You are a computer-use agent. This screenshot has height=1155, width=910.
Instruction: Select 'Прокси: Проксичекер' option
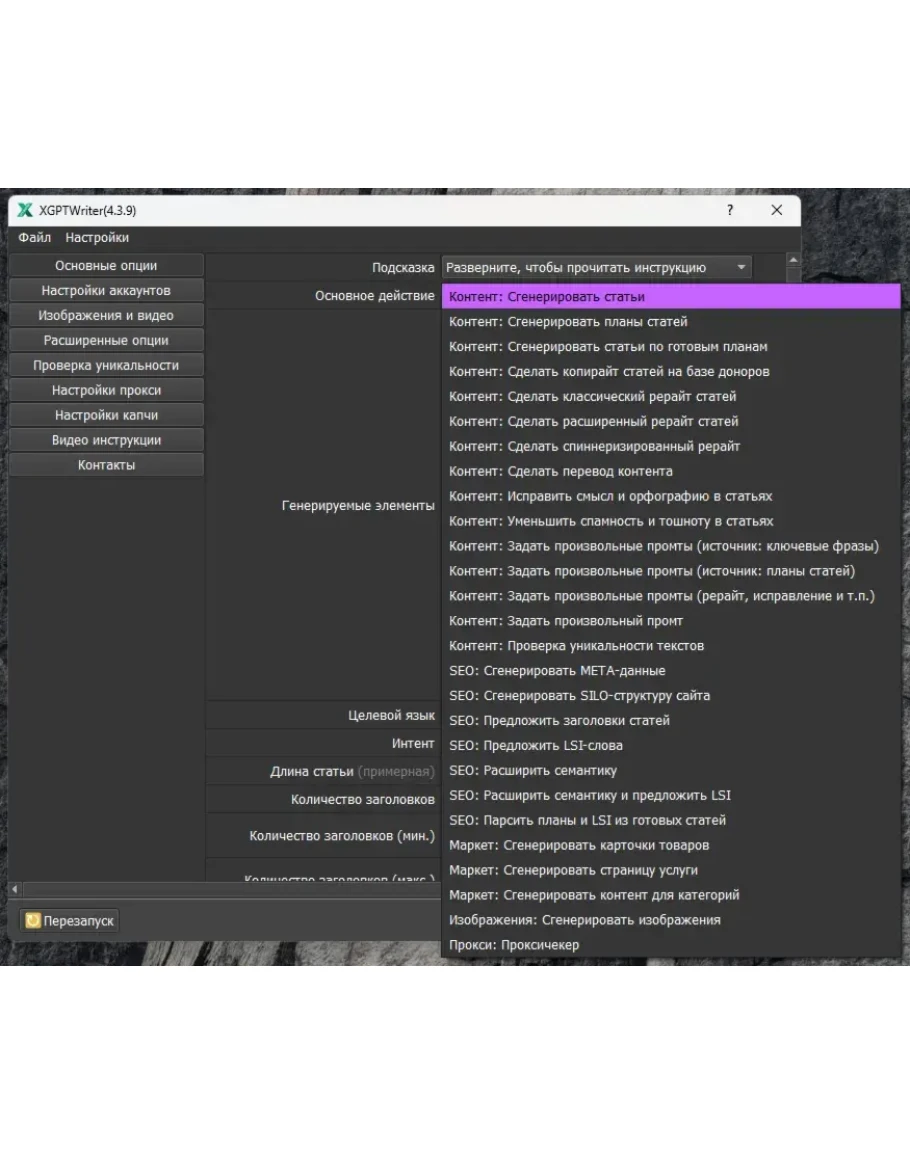[x=671, y=945]
